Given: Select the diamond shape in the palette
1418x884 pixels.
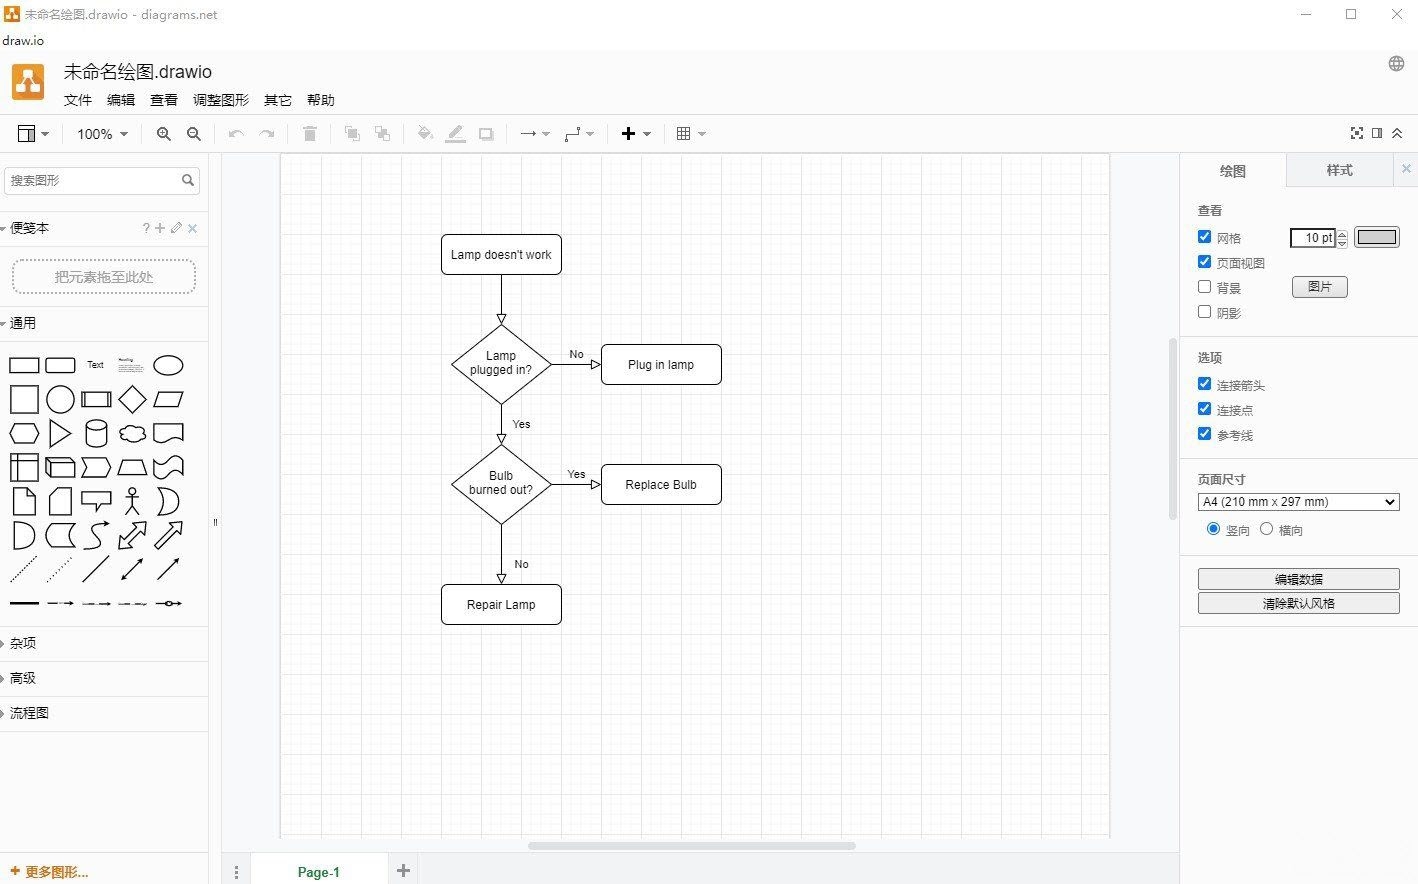Looking at the screenshot, I should coord(132,400).
